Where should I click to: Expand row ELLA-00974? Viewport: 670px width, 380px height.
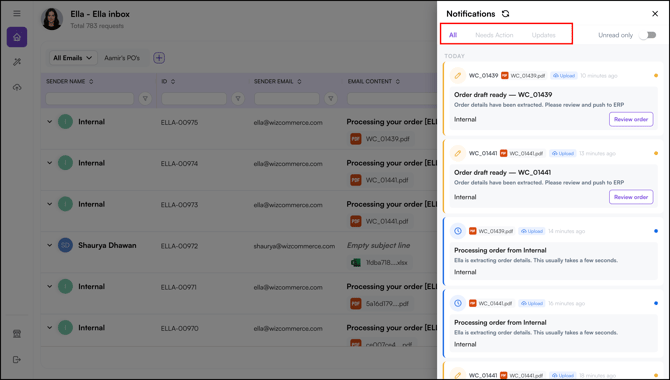click(x=50, y=163)
